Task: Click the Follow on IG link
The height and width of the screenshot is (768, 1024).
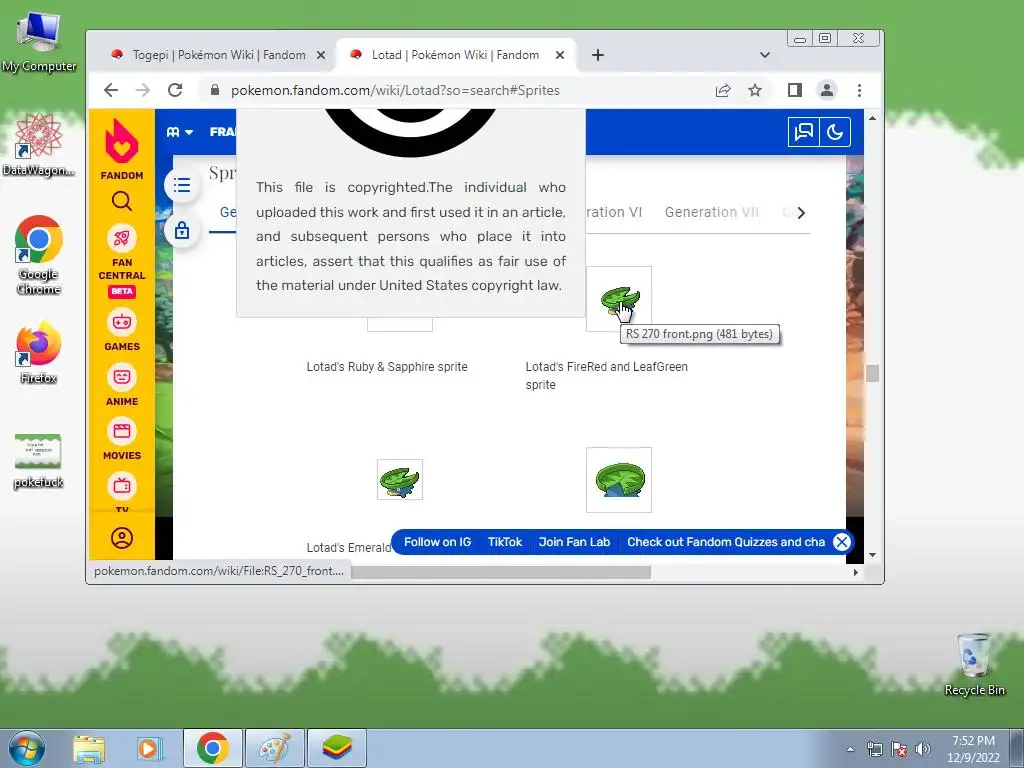Action: 437,542
